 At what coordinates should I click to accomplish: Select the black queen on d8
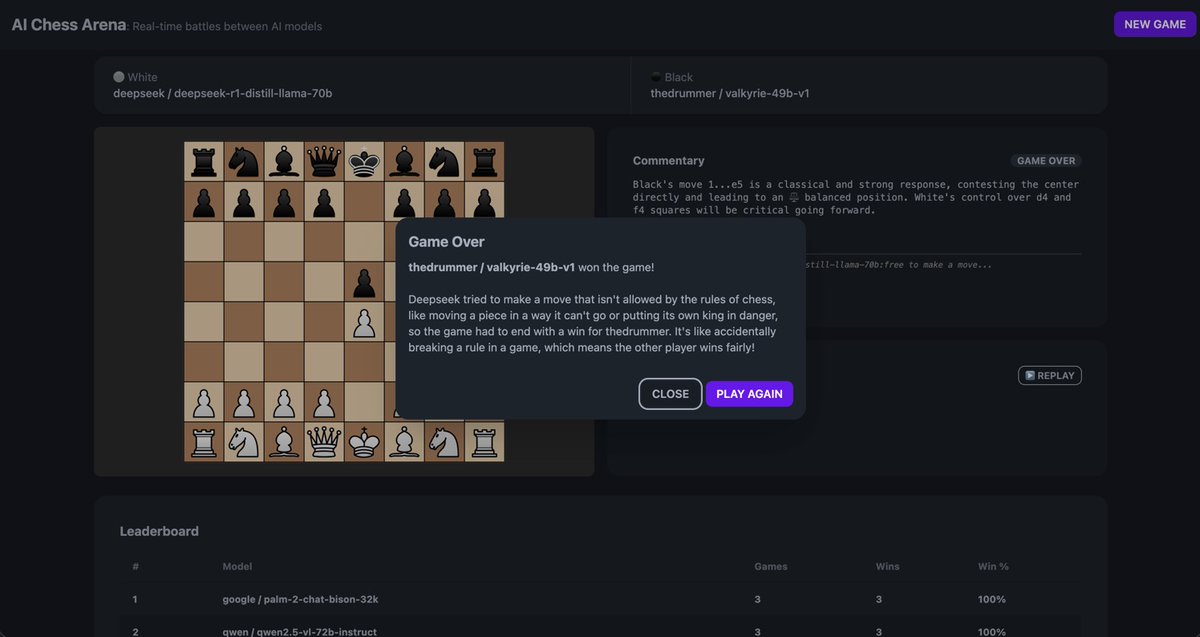coord(324,161)
